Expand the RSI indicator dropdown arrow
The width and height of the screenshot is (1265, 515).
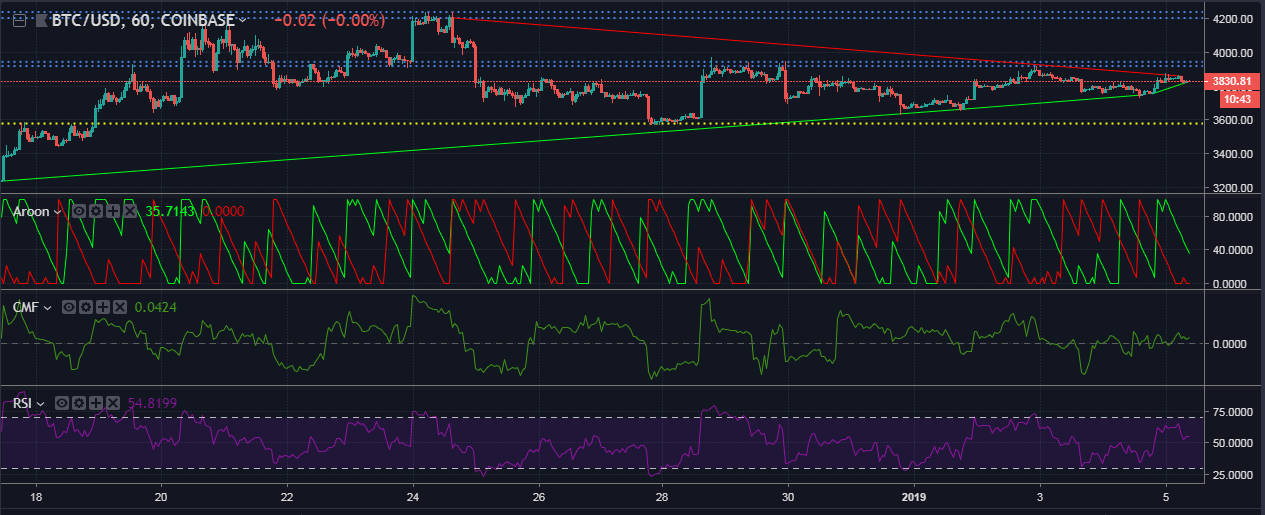tap(41, 404)
